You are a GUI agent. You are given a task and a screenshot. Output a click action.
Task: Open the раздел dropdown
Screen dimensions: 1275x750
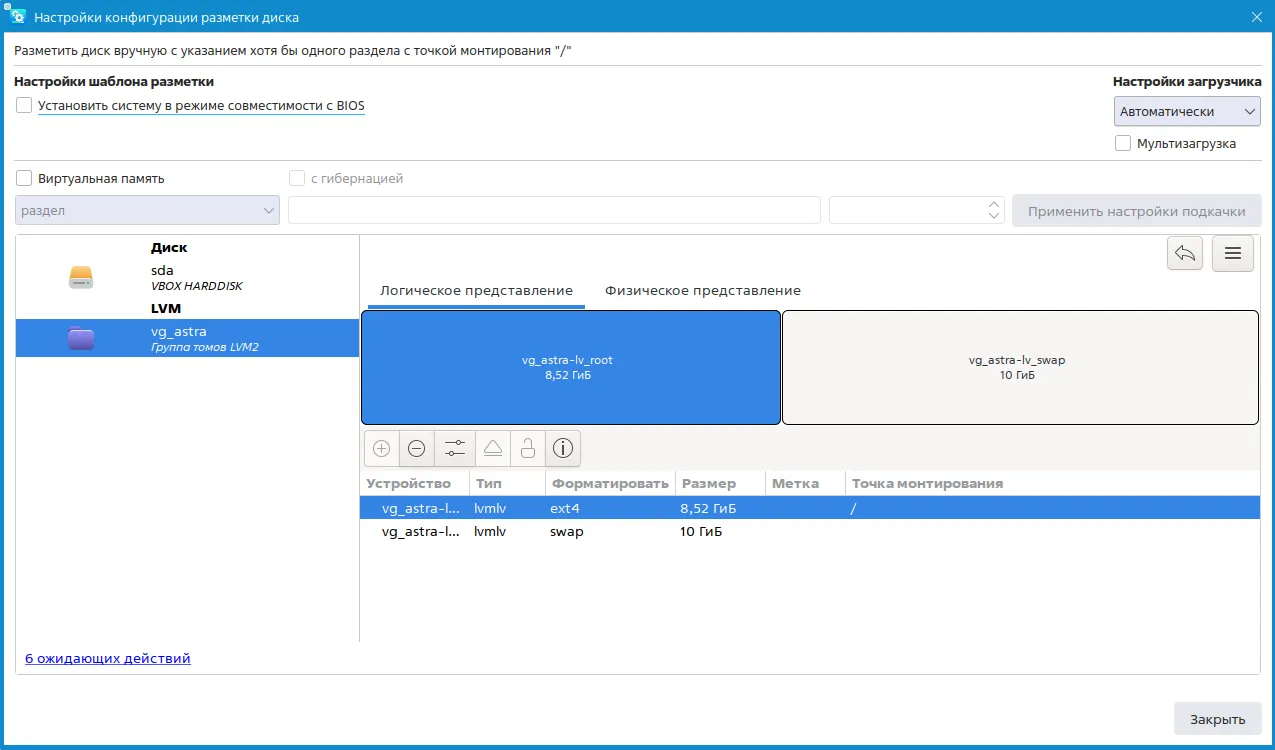(x=147, y=210)
